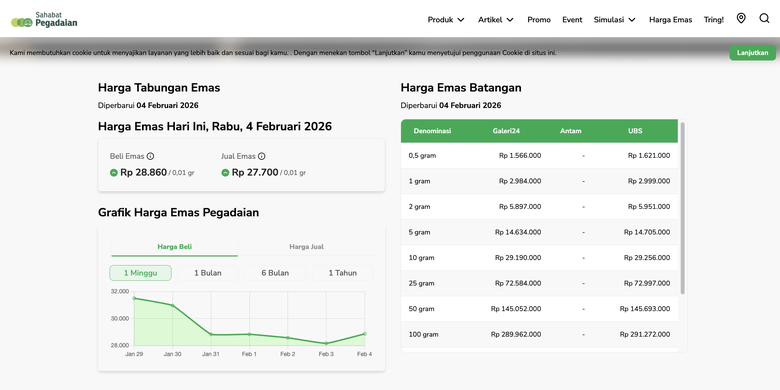The width and height of the screenshot is (780, 390).
Task: Click the Jan 29 chart data point
Action: pos(134,298)
